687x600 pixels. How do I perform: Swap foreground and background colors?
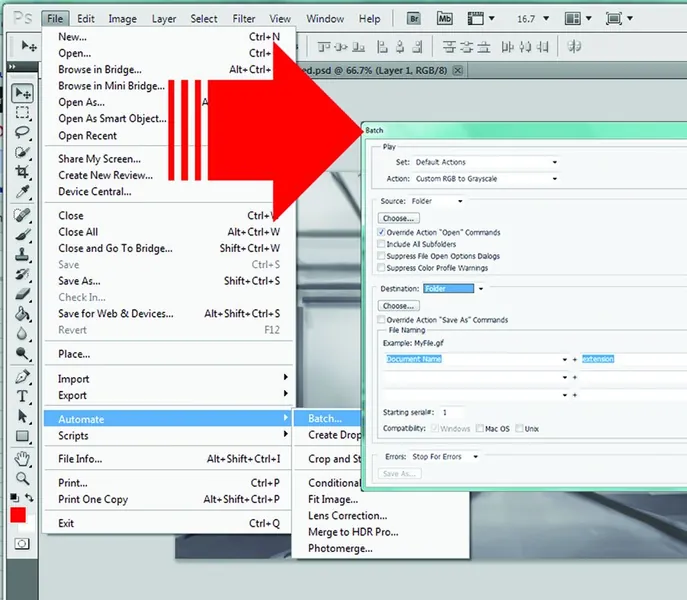click(29, 497)
